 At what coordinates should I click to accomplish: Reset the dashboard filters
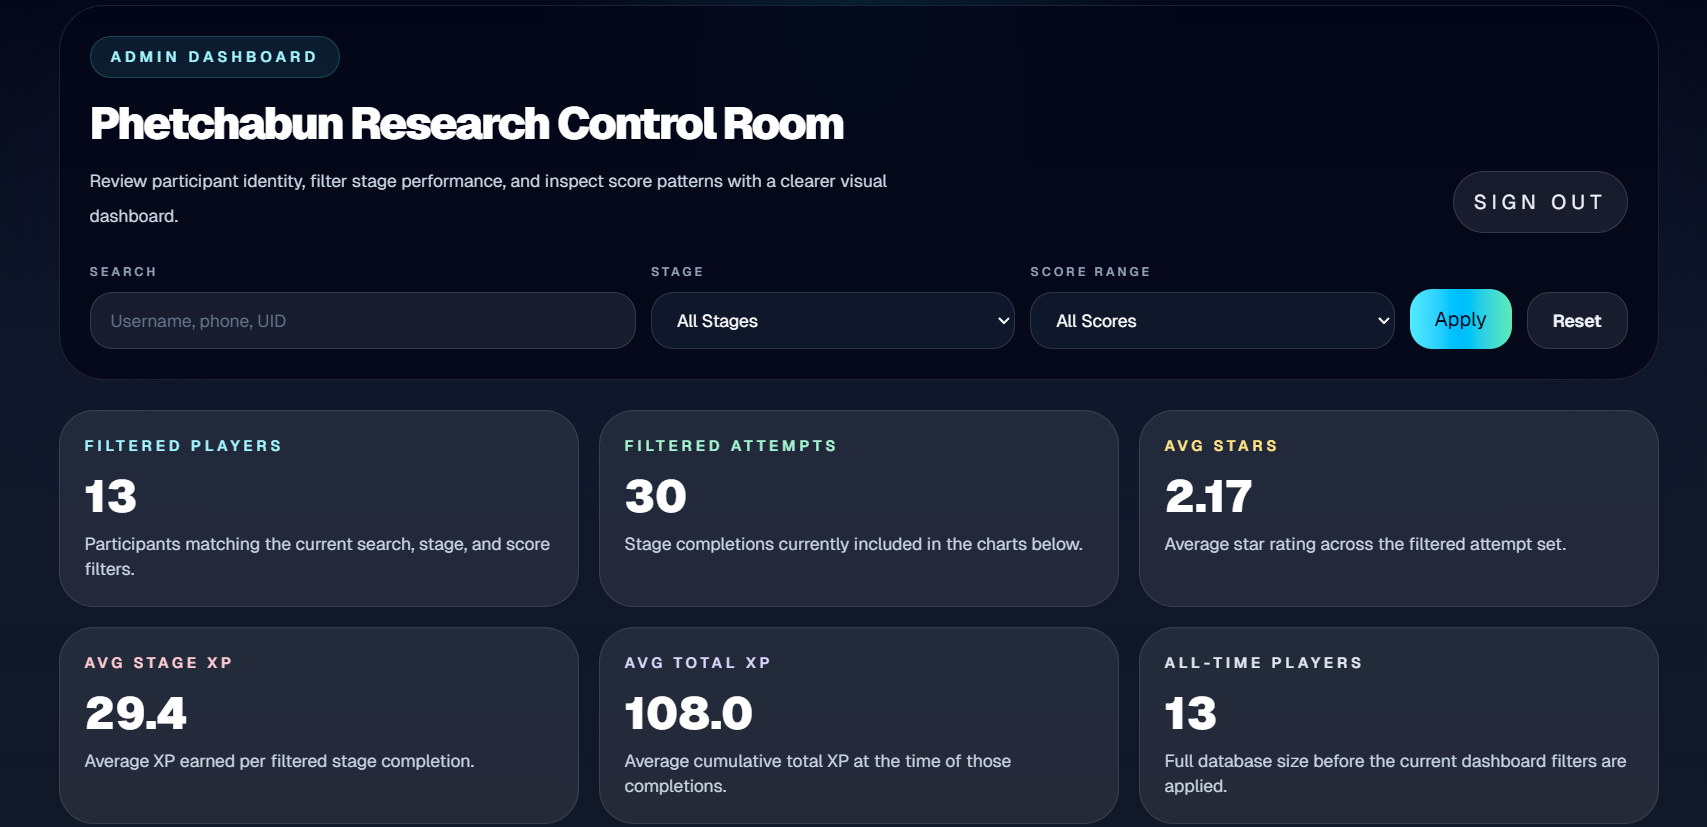(1576, 321)
